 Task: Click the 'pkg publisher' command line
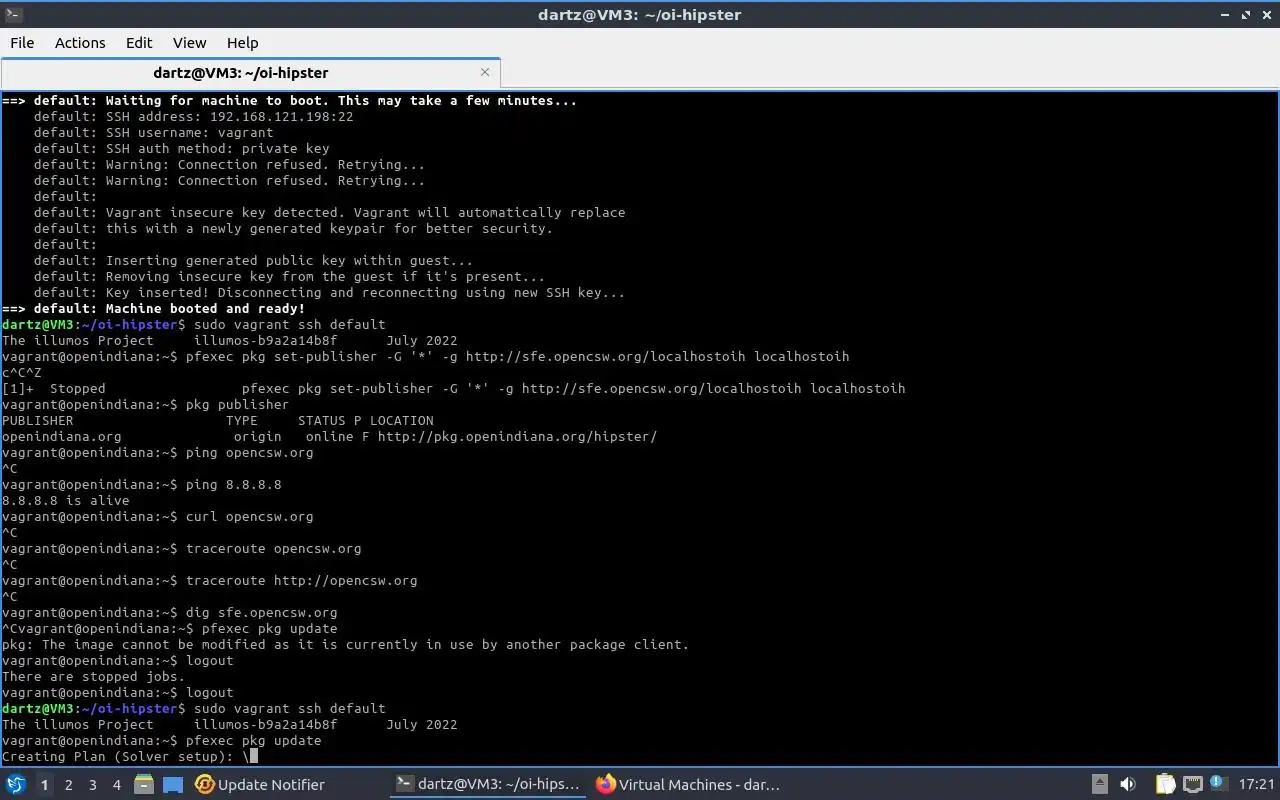click(145, 405)
